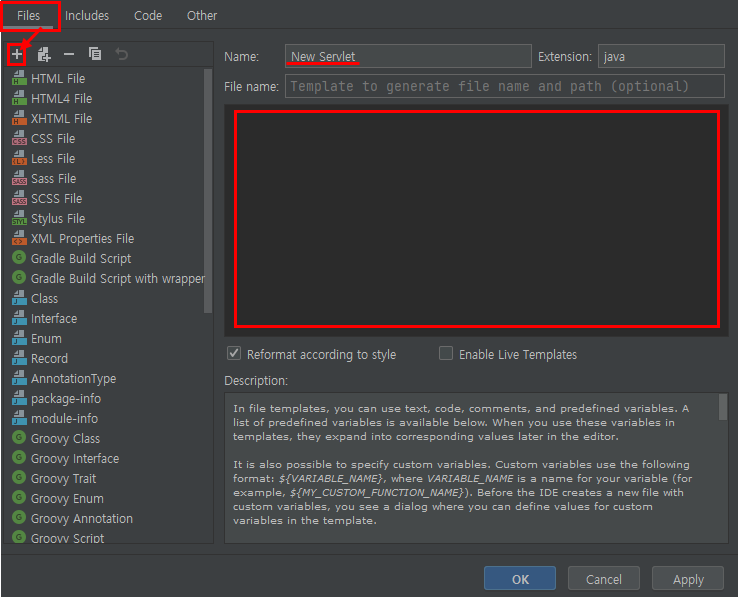Click the Copy Template icon
This screenshot has height=597, width=738.
[95, 54]
